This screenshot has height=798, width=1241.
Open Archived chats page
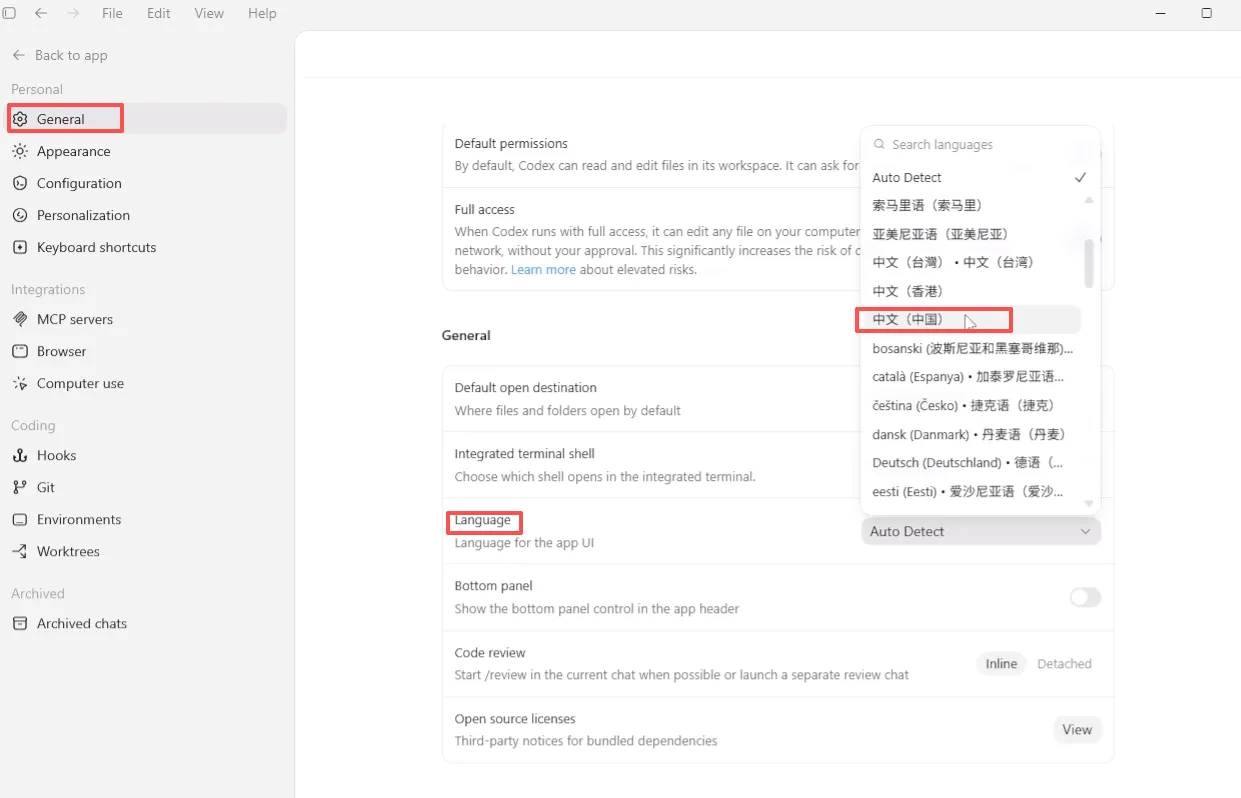pos(146,623)
